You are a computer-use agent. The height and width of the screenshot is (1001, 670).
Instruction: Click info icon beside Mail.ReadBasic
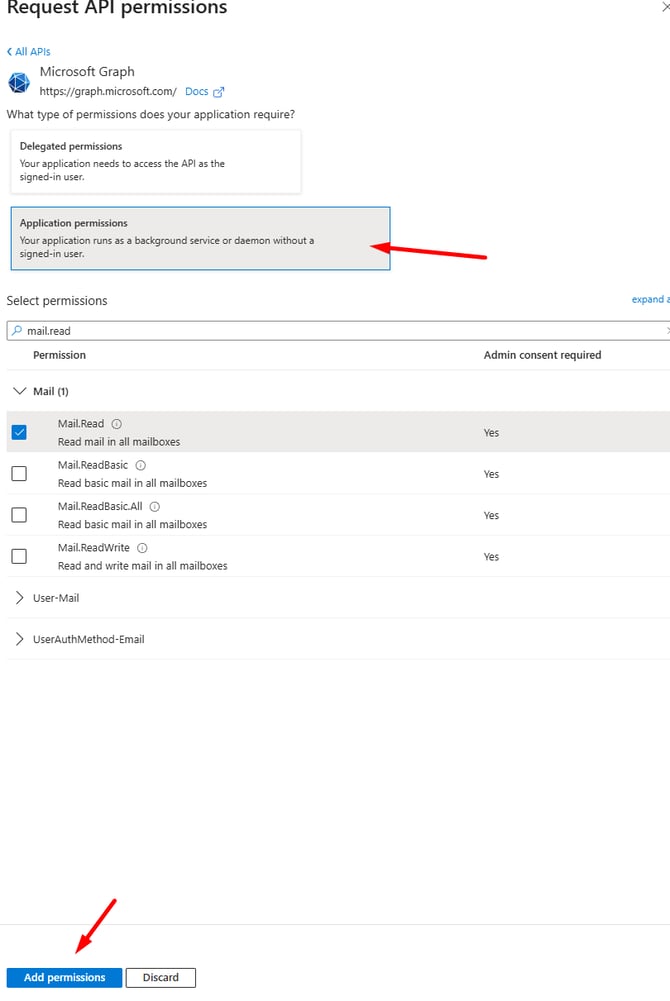click(141, 465)
